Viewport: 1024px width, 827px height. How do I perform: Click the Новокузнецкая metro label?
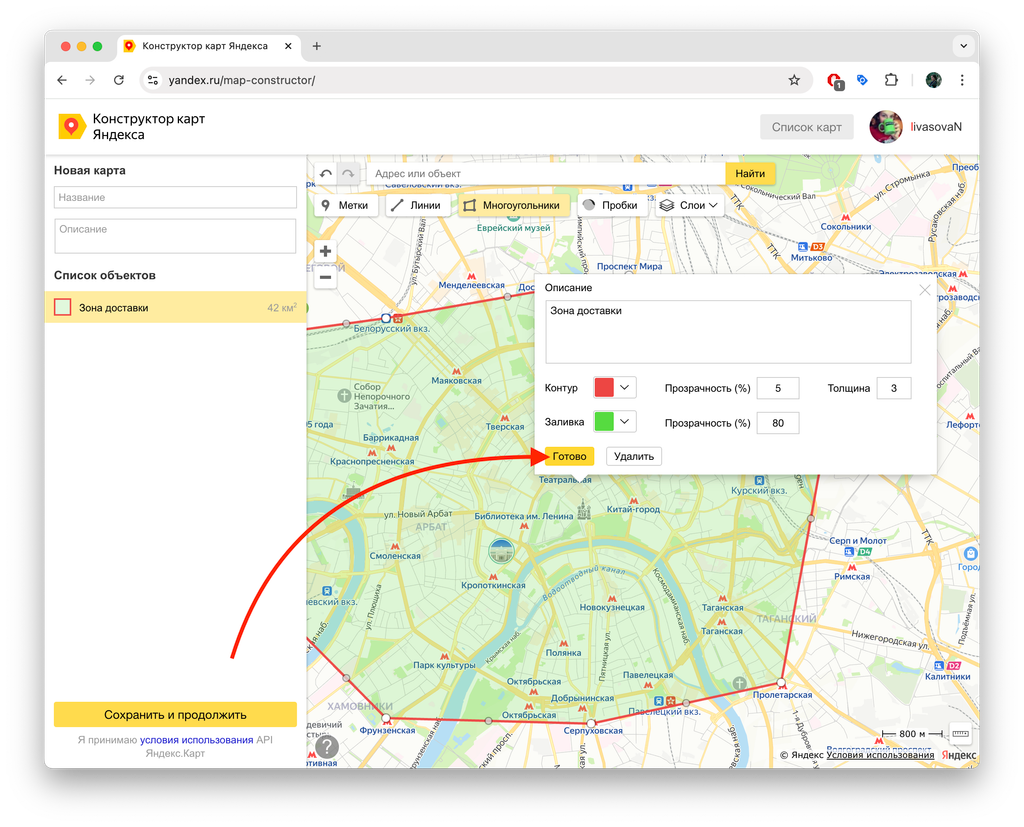pos(612,608)
